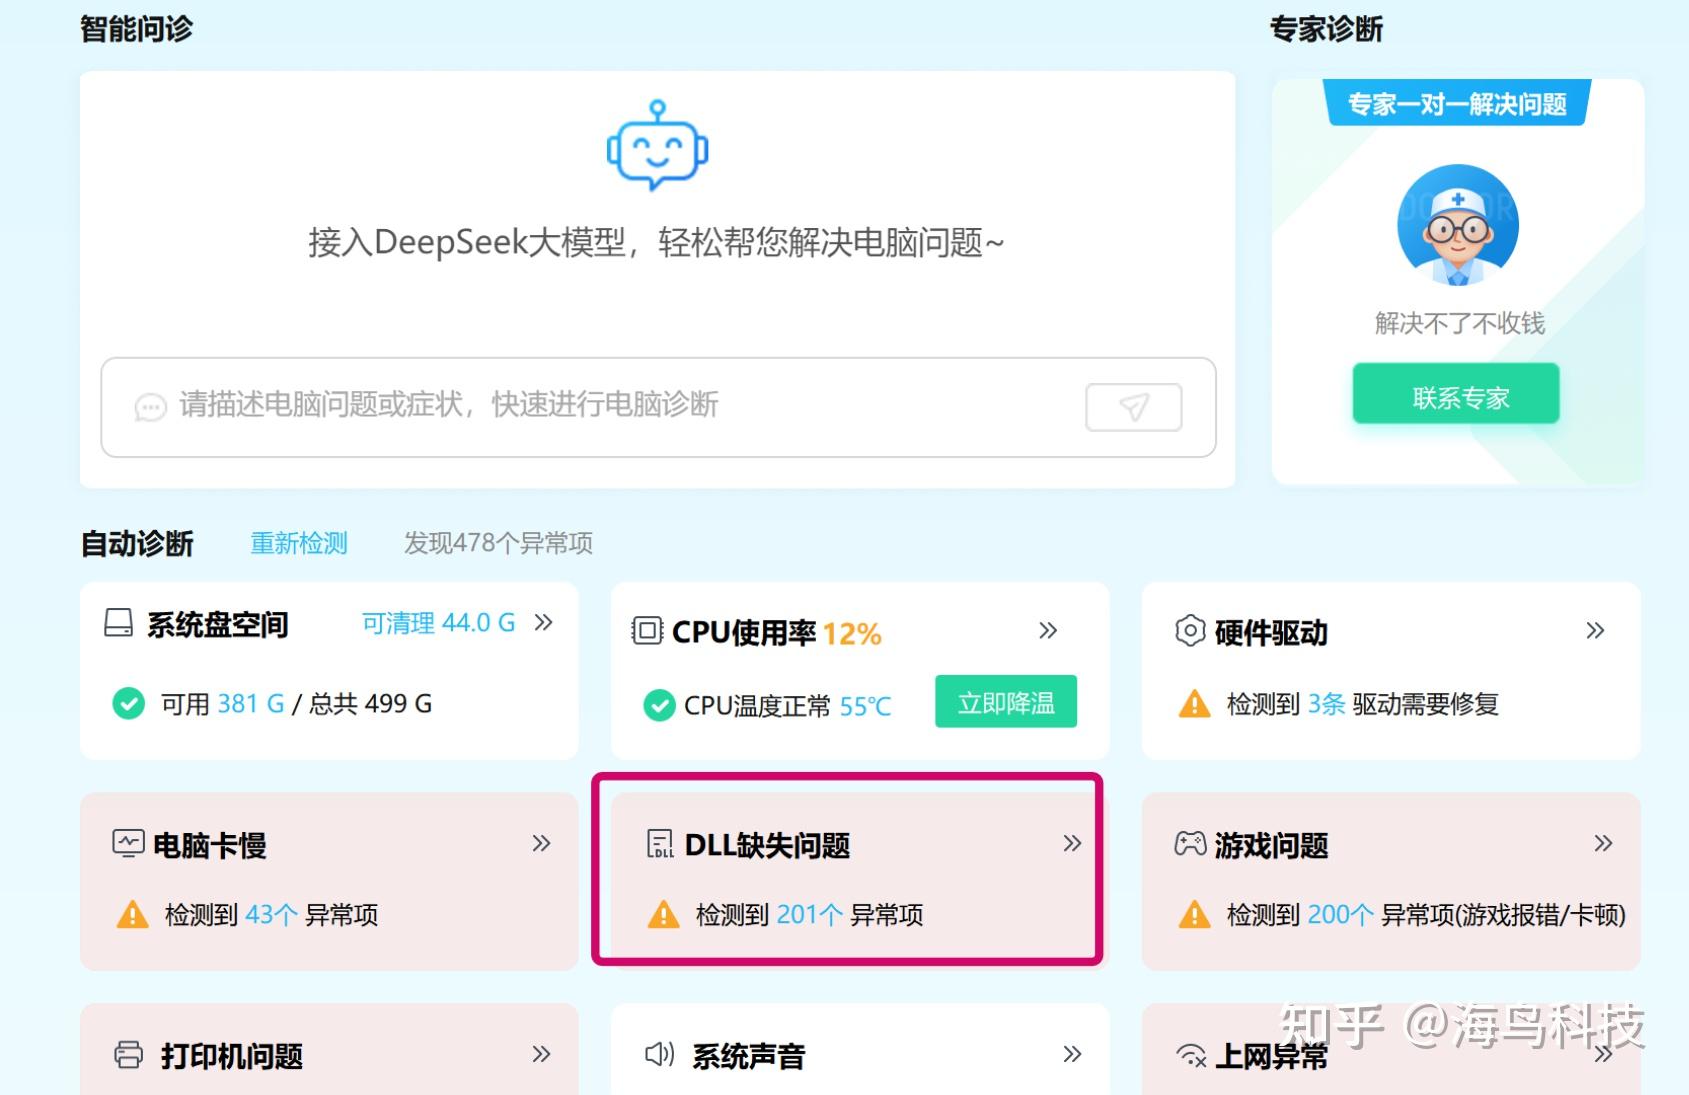Expand the 系统盘空间 card details chevron
The height and width of the screenshot is (1095, 1689).
coord(544,622)
